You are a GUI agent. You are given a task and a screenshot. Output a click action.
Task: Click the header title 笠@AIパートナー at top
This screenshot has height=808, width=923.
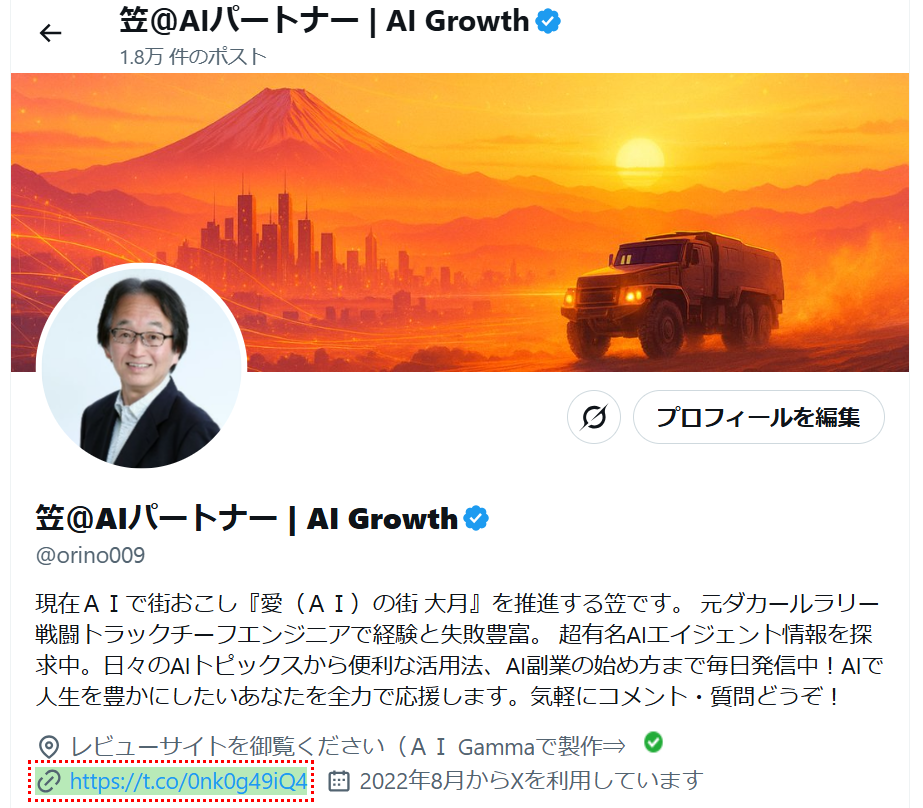tap(324, 22)
